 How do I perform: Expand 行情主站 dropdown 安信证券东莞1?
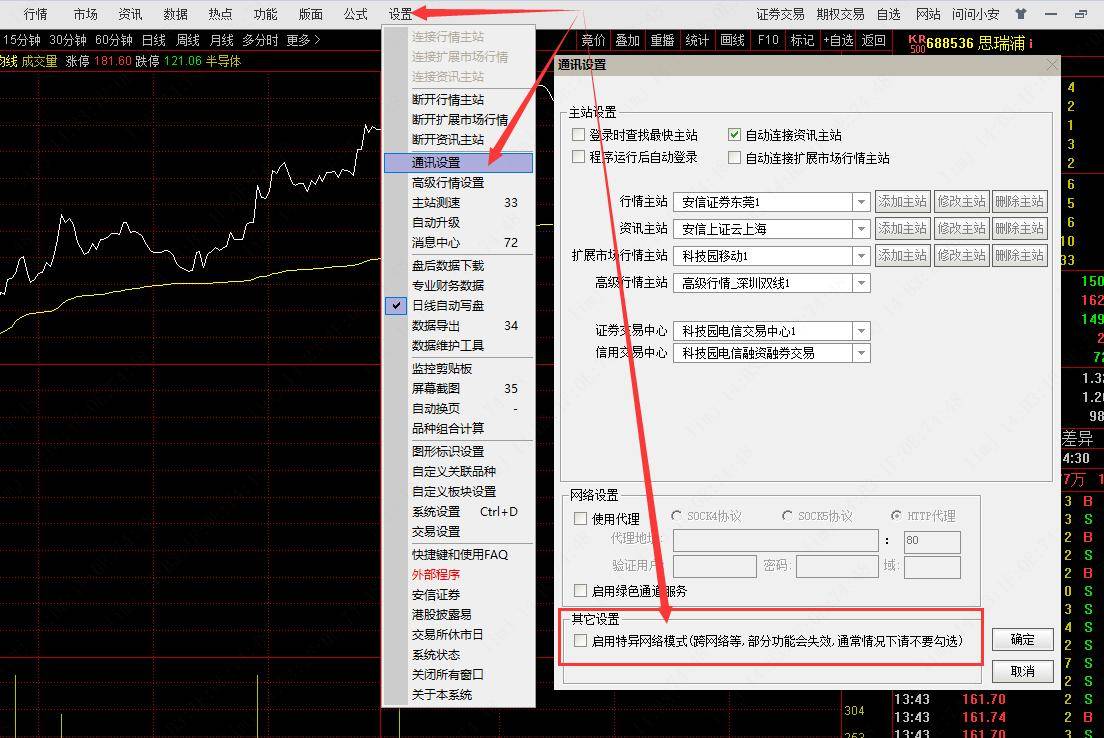[x=861, y=202]
